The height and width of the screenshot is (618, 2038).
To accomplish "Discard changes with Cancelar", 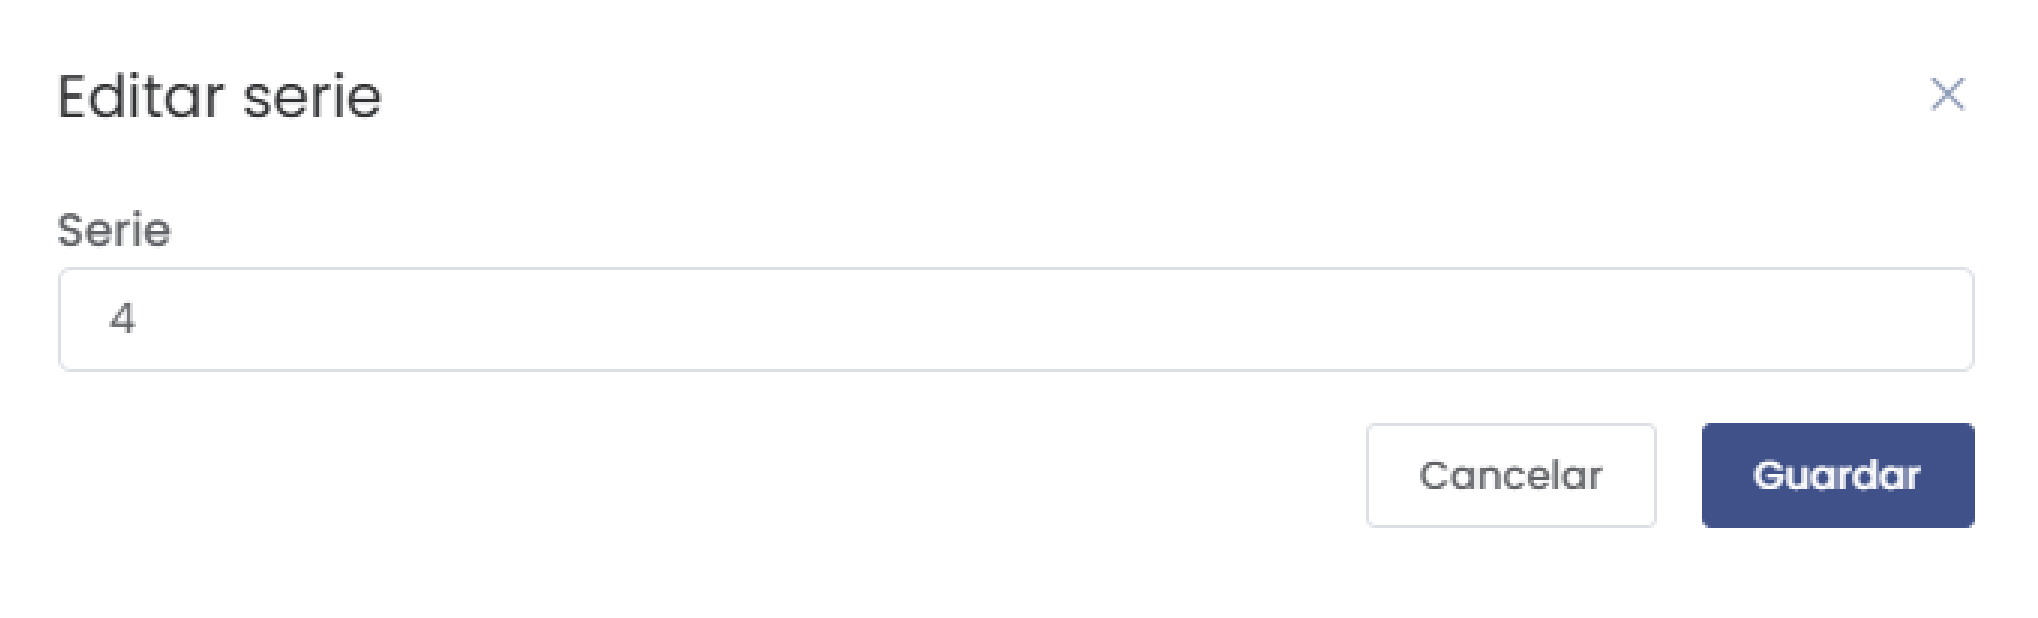I will [1510, 475].
